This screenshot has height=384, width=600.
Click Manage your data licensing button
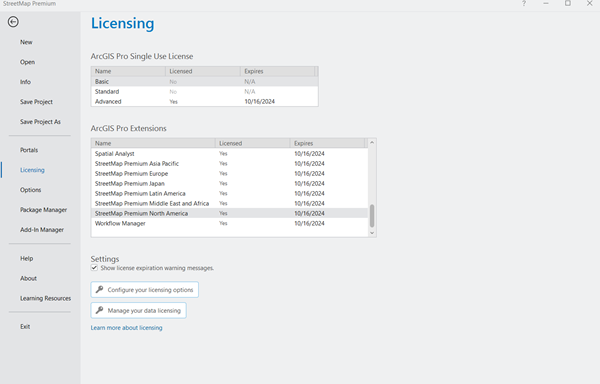[x=139, y=310]
